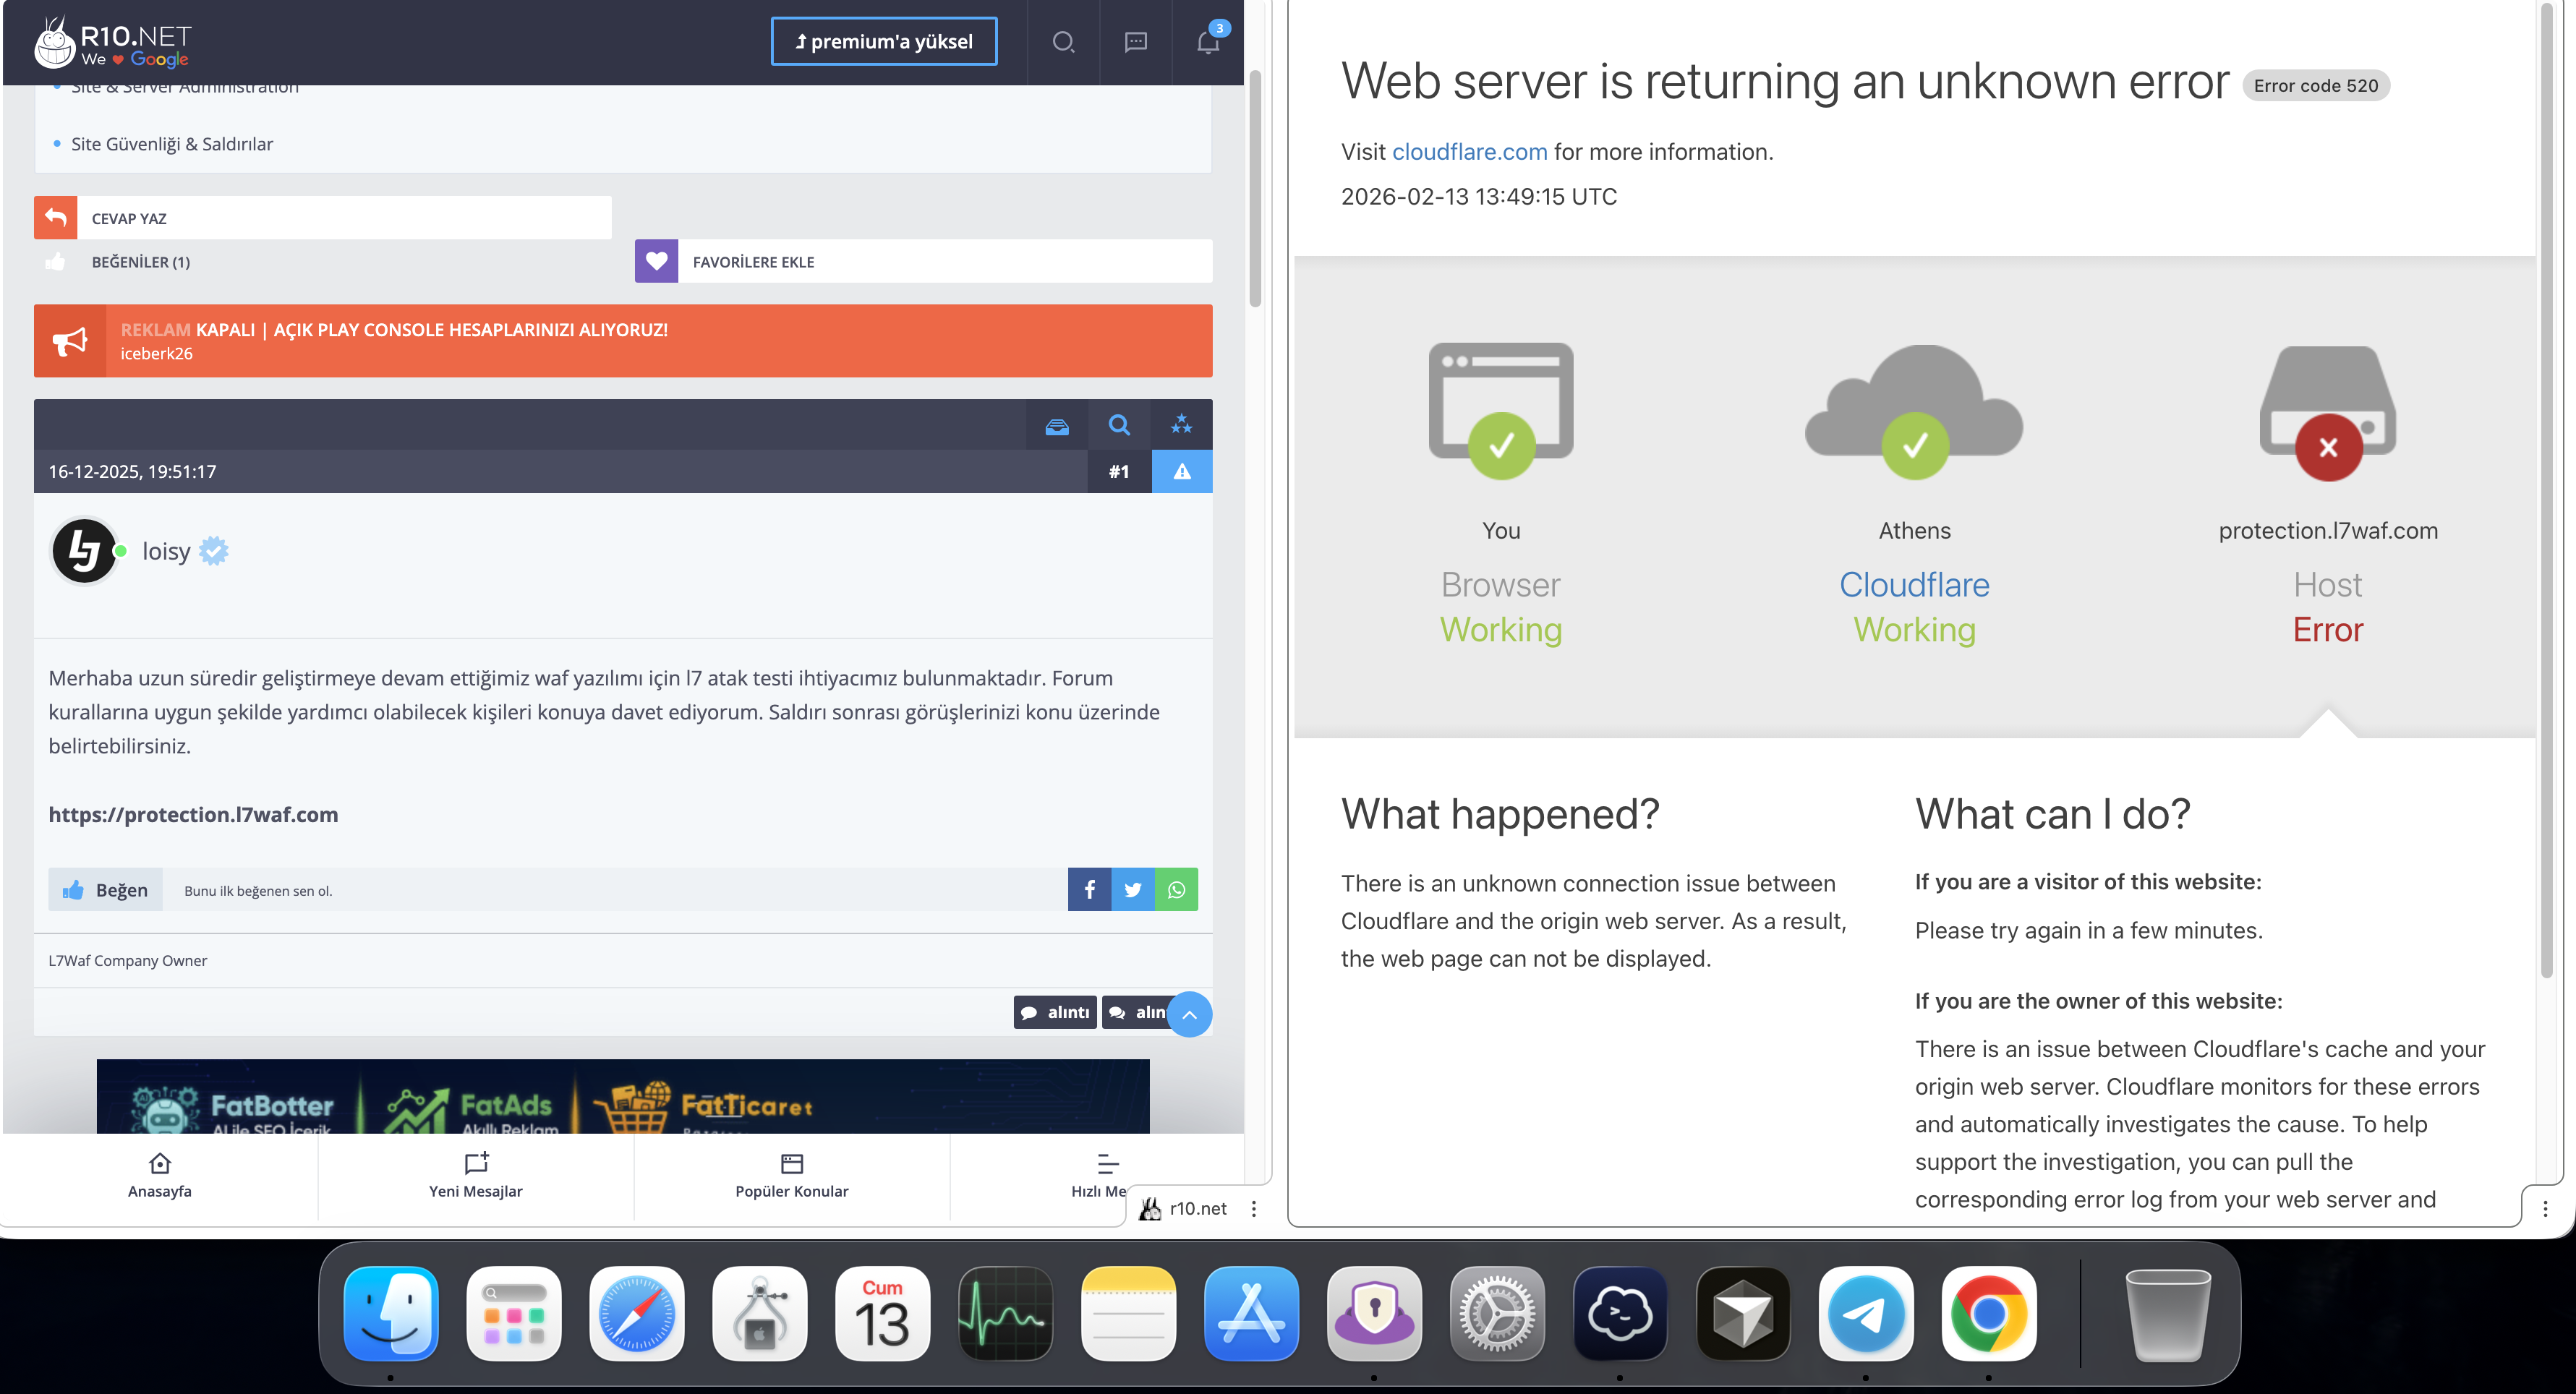Open the error page pane three-dot menu
2576x1394 pixels.
tap(2546, 1208)
